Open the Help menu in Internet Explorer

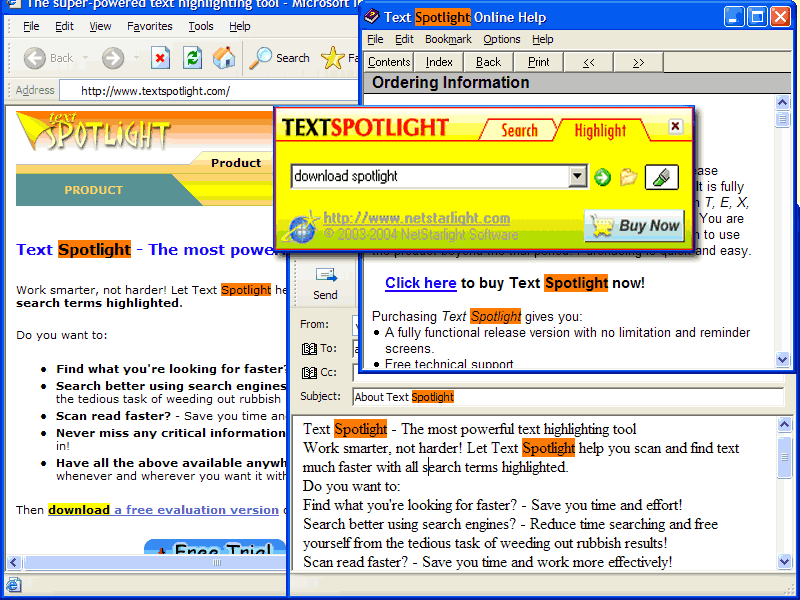point(239,26)
